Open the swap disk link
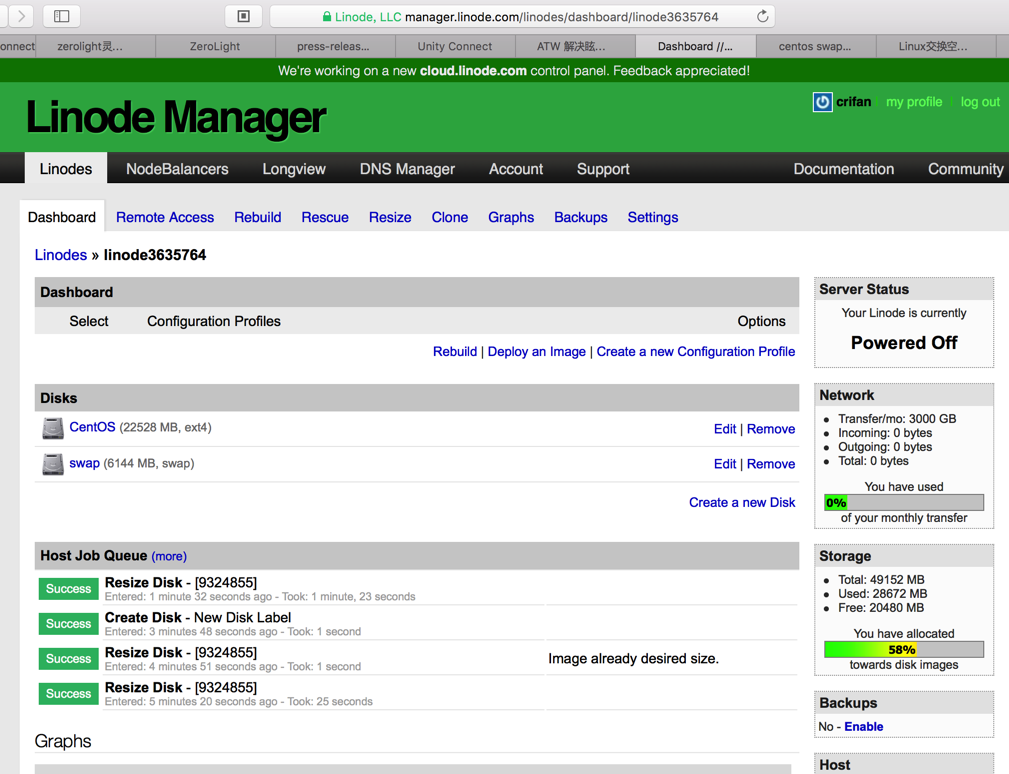Image resolution: width=1009 pixels, height=774 pixels. click(84, 463)
